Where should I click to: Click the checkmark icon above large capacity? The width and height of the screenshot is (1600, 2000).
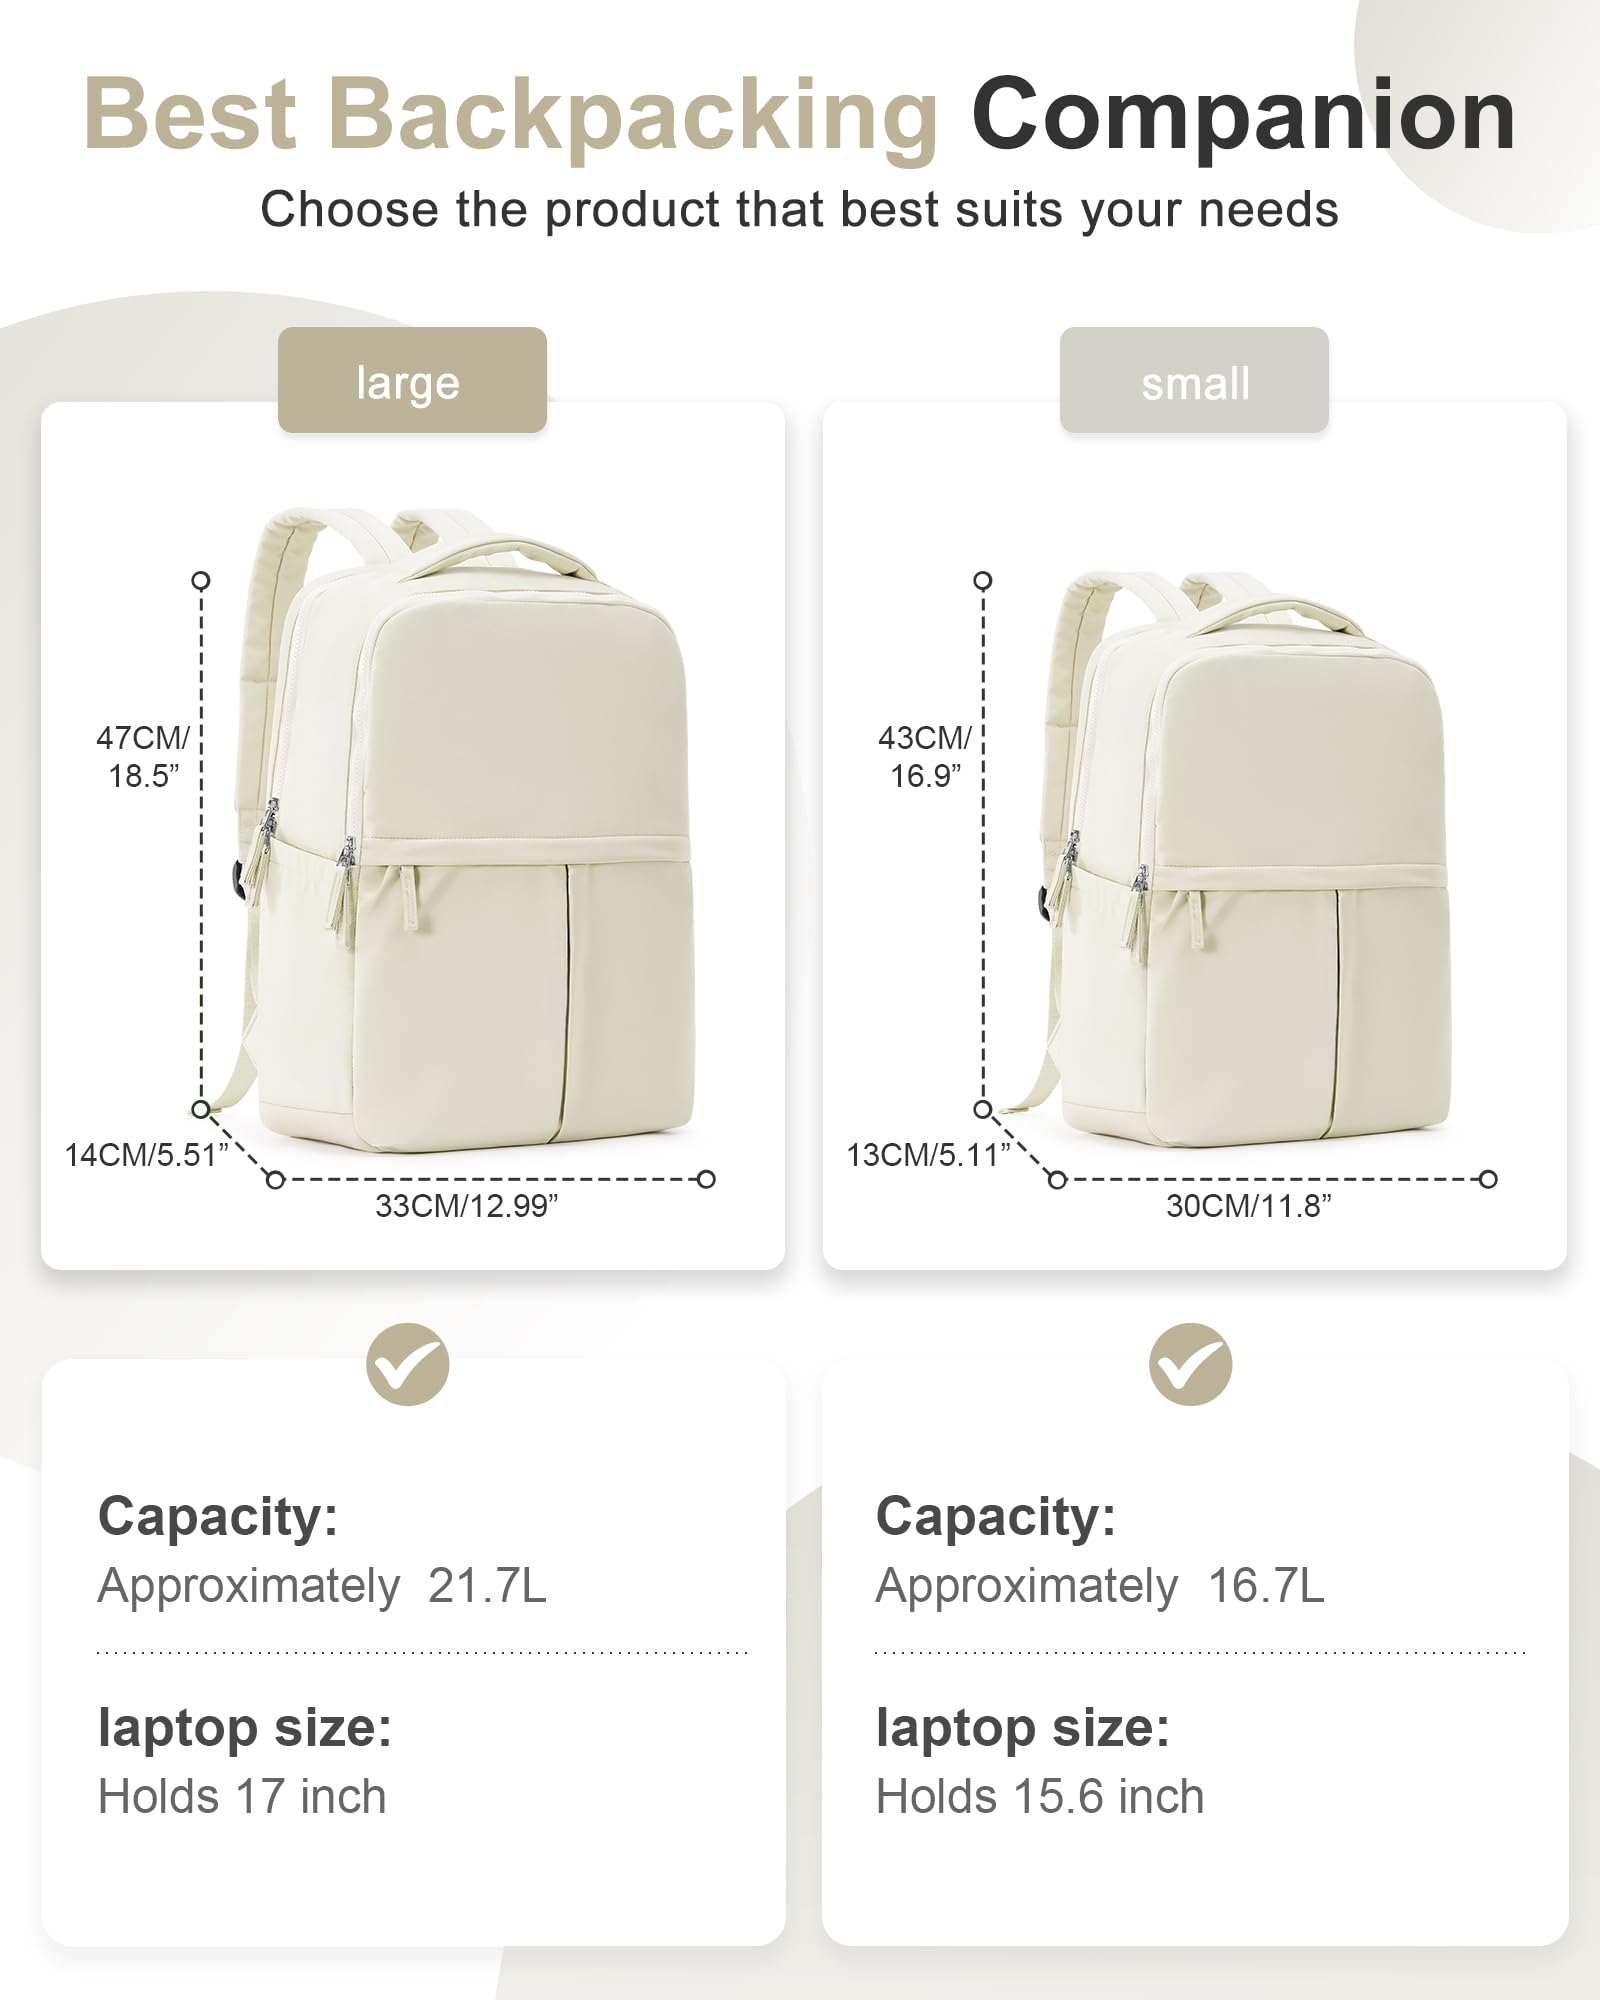(408, 1365)
